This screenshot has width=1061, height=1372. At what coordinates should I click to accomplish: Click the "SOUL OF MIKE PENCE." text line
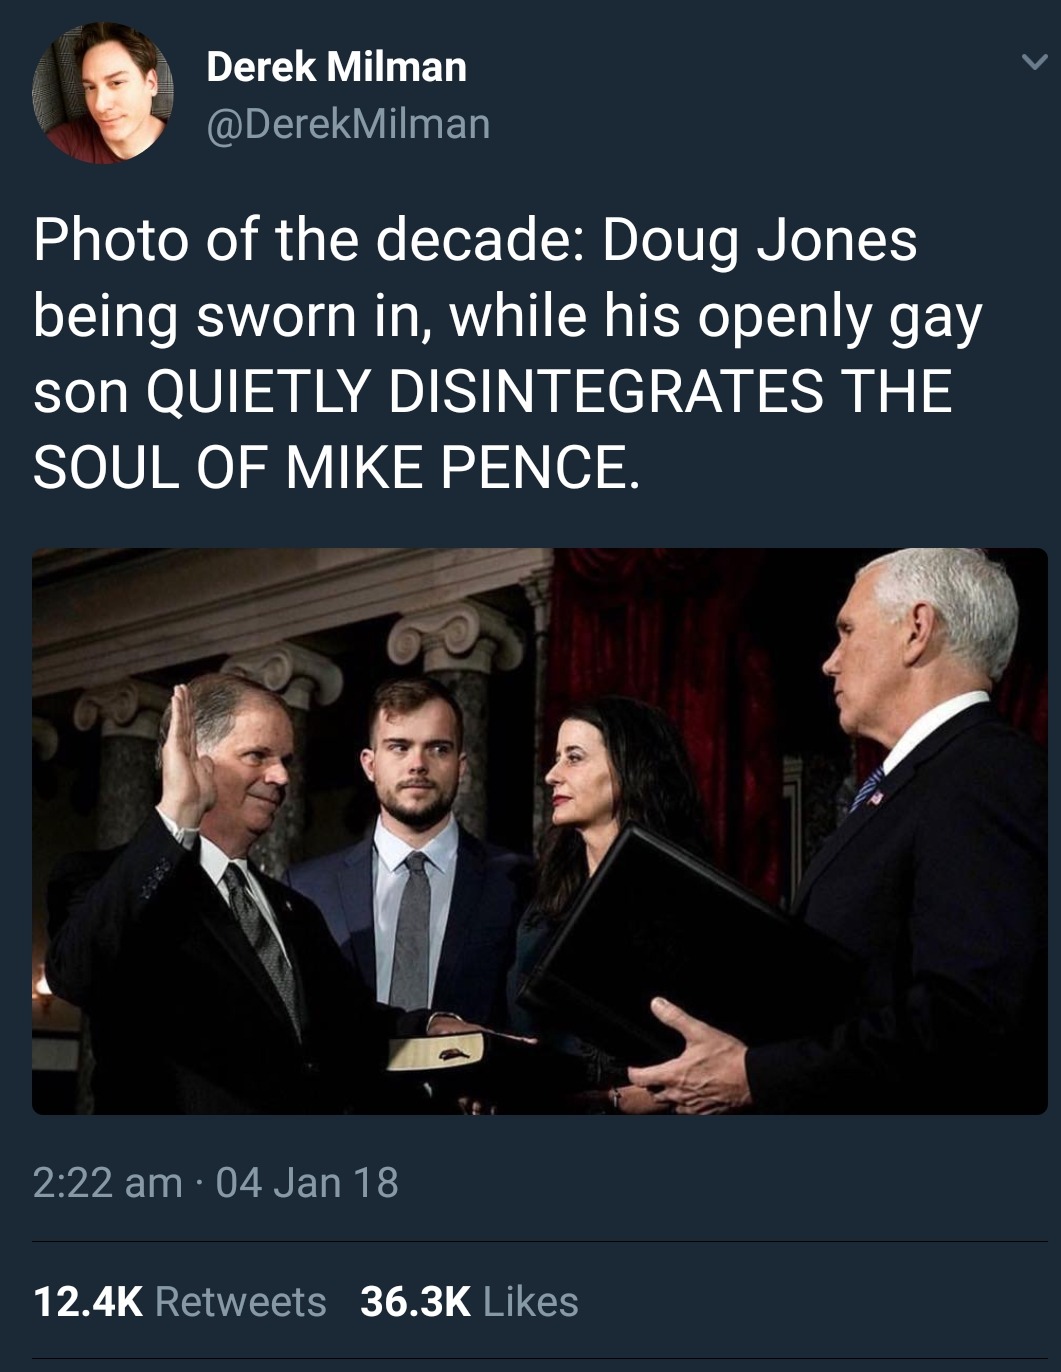(x=335, y=466)
